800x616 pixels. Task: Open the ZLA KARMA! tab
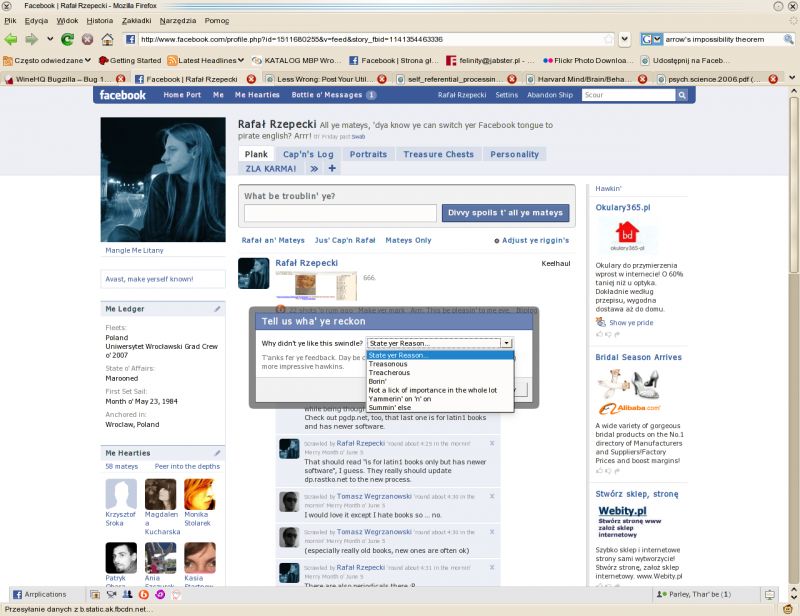click(x=270, y=168)
